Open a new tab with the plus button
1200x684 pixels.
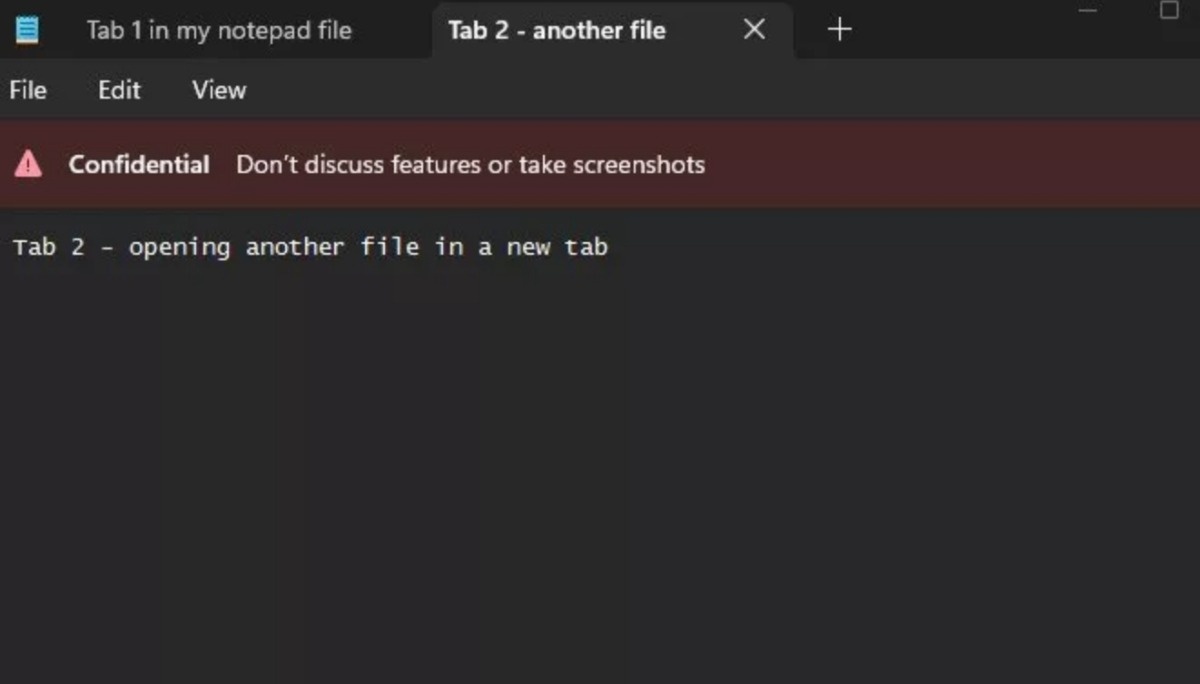pos(839,29)
